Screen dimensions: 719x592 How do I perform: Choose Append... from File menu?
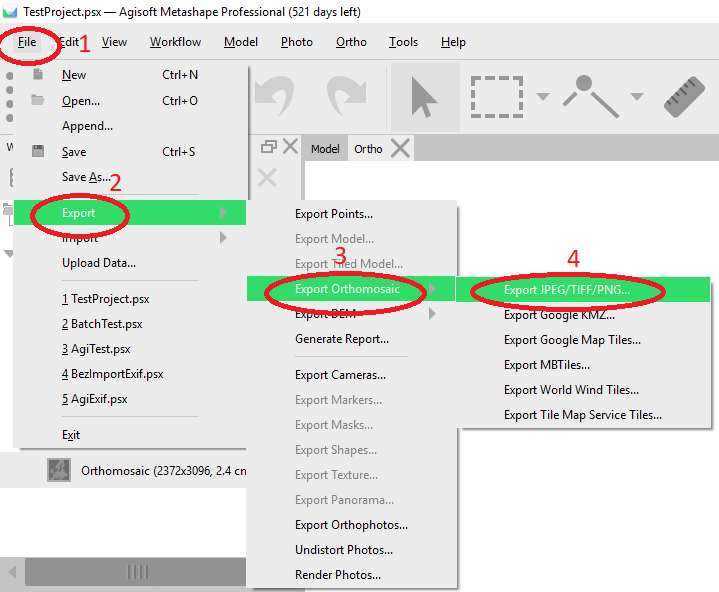pos(130,126)
